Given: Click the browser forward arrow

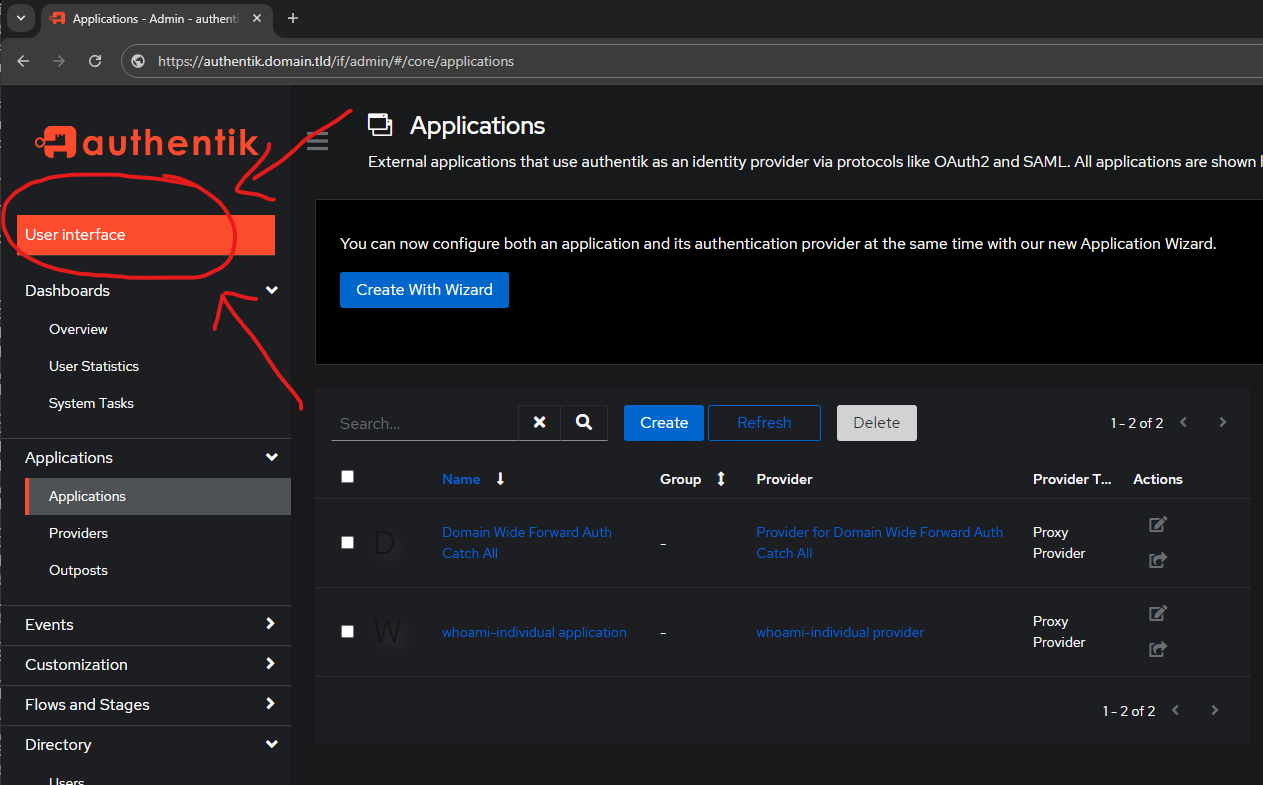Looking at the screenshot, I should (59, 61).
